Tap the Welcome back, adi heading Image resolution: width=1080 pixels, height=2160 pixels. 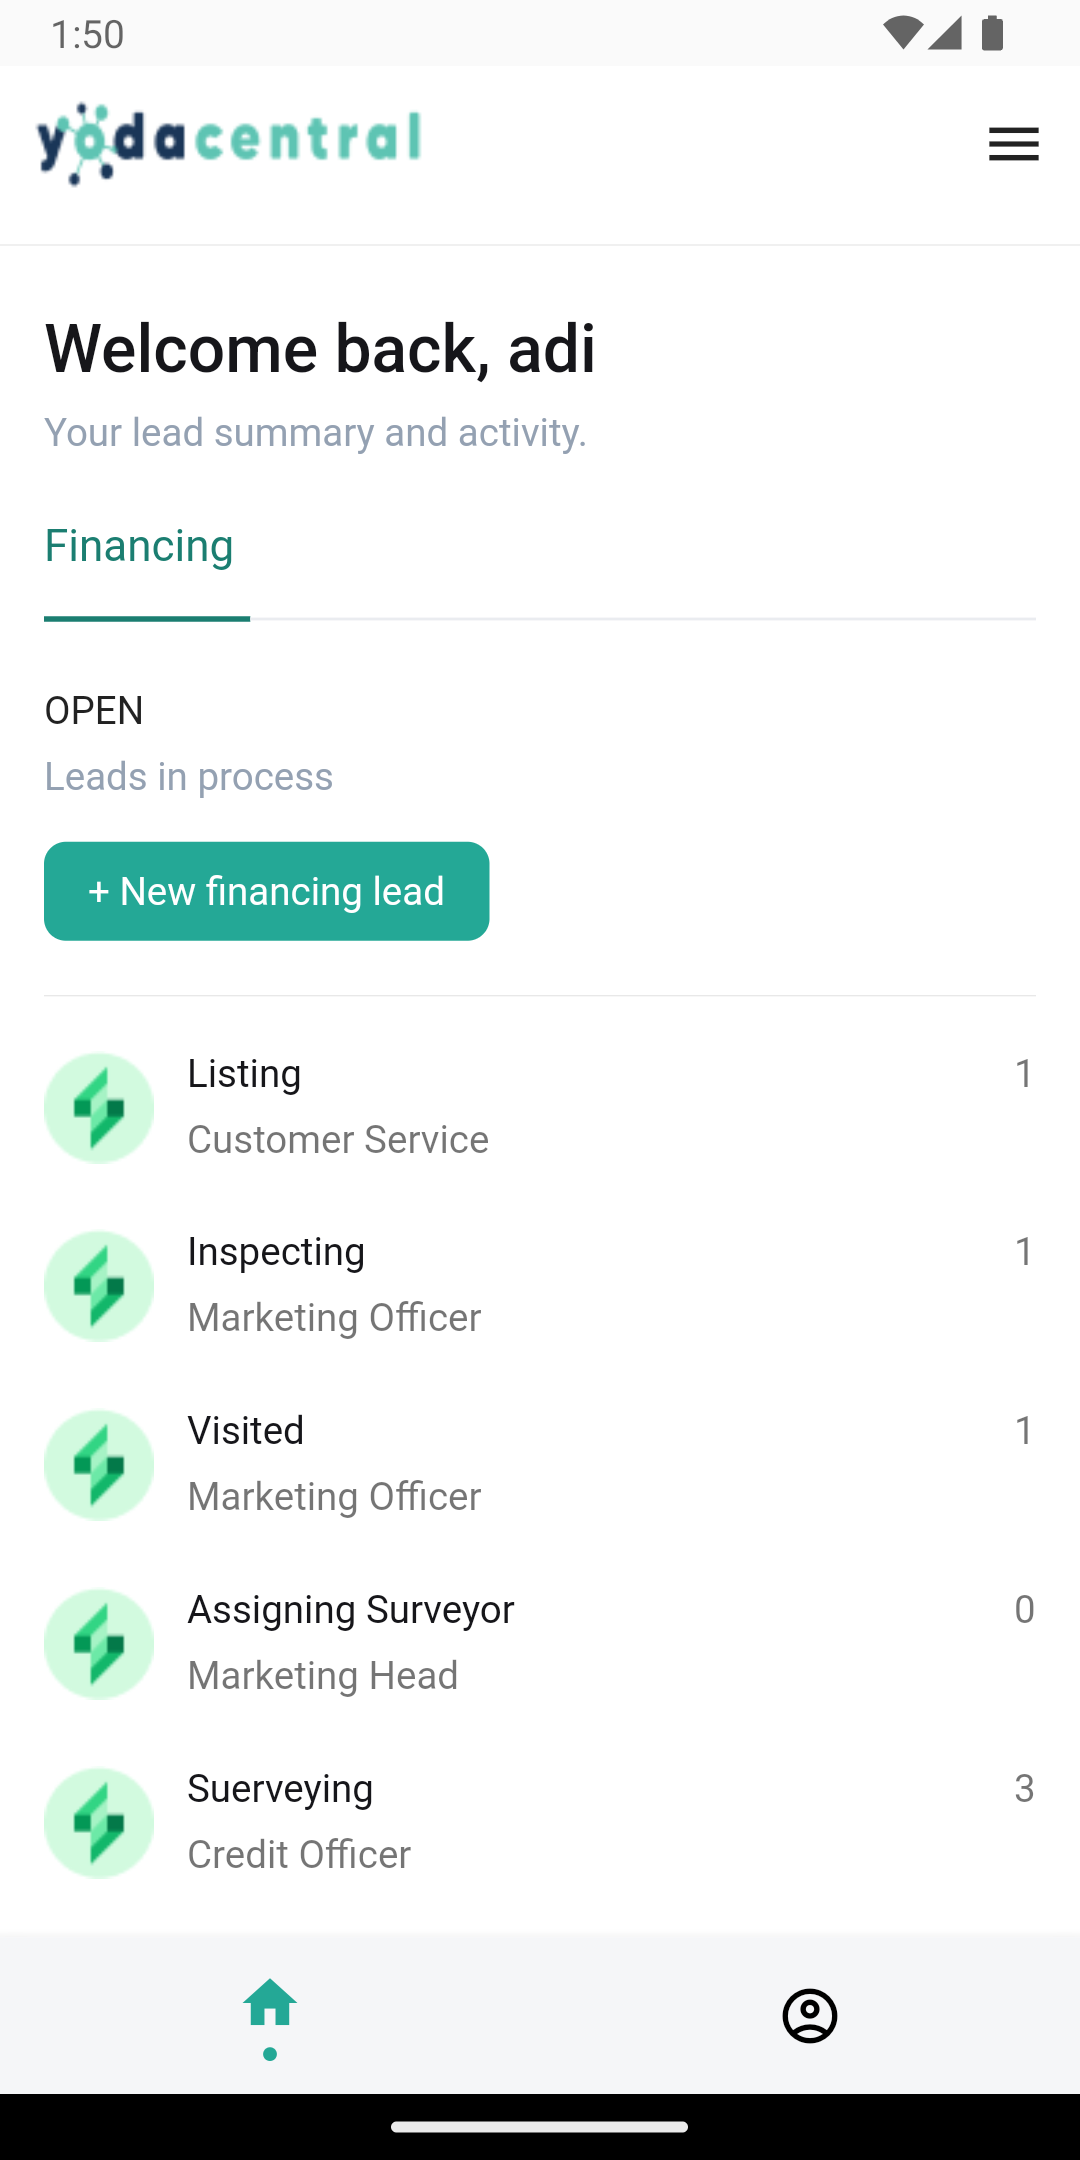(x=320, y=349)
